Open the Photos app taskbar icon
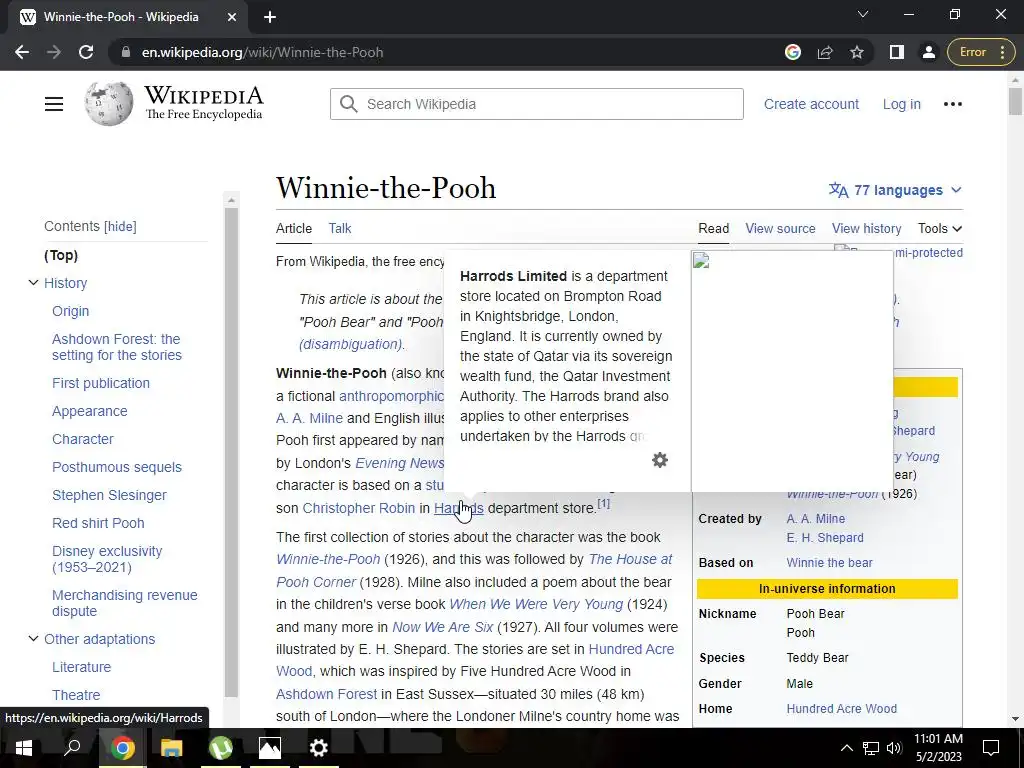 tap(270, 748)
